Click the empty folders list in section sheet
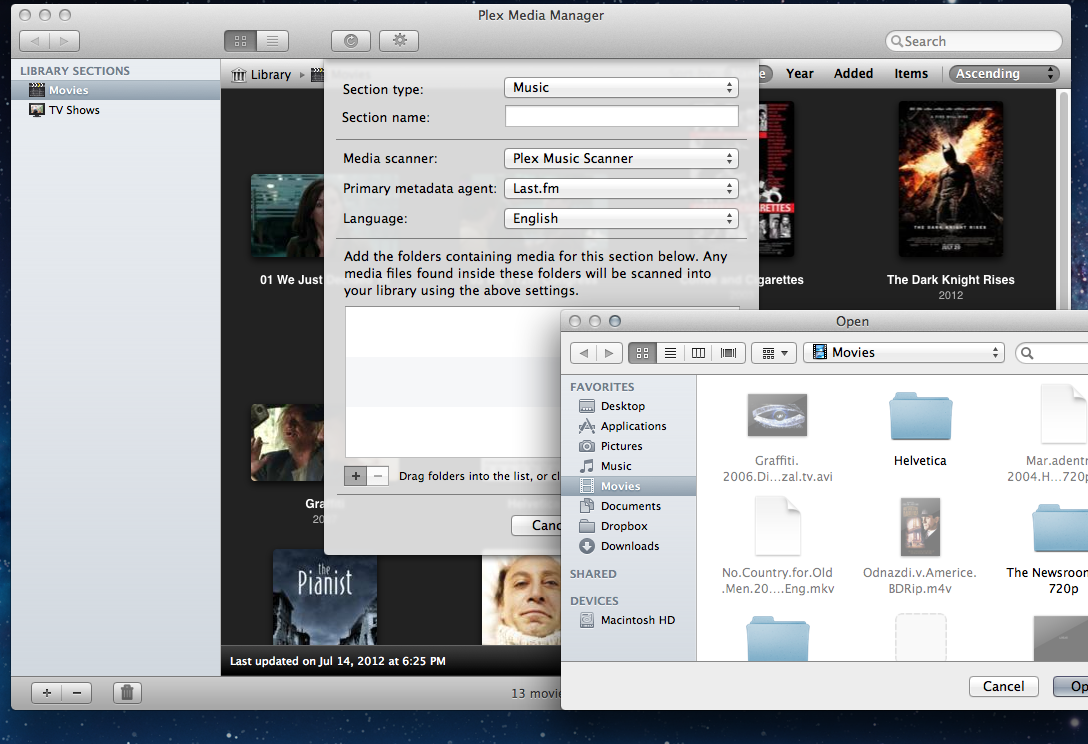Screen dimensions: 1088x744 452,382
